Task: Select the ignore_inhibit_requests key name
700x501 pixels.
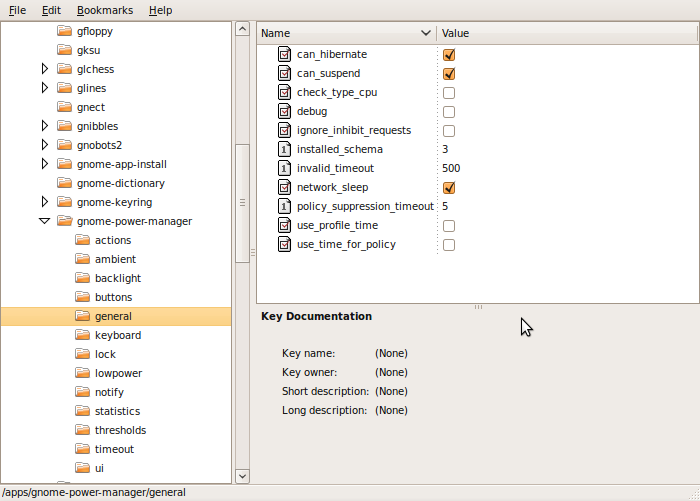Action: (354, 130)
